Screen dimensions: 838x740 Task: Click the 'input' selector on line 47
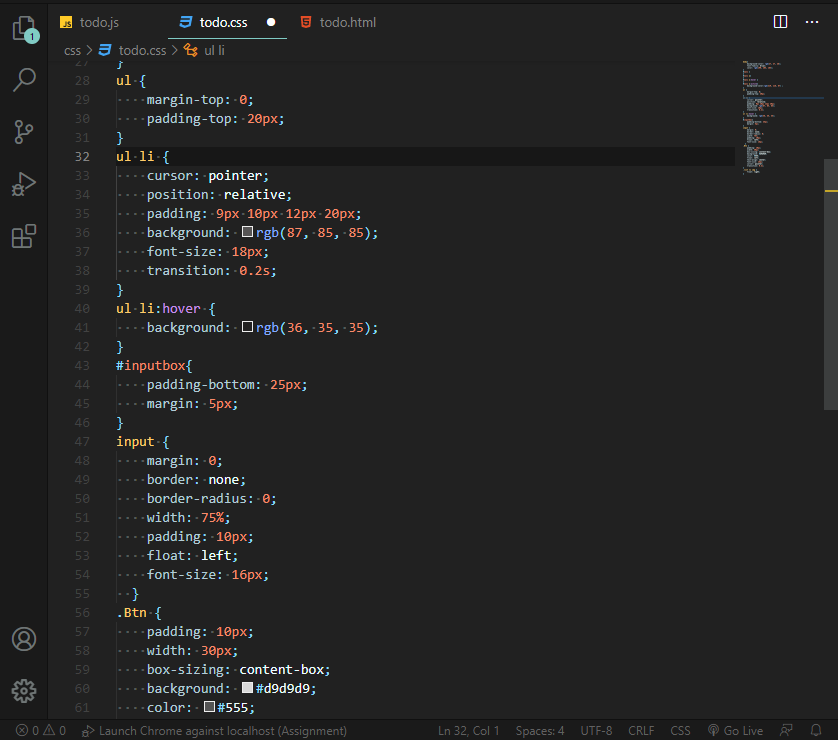(x=135, y=441)
